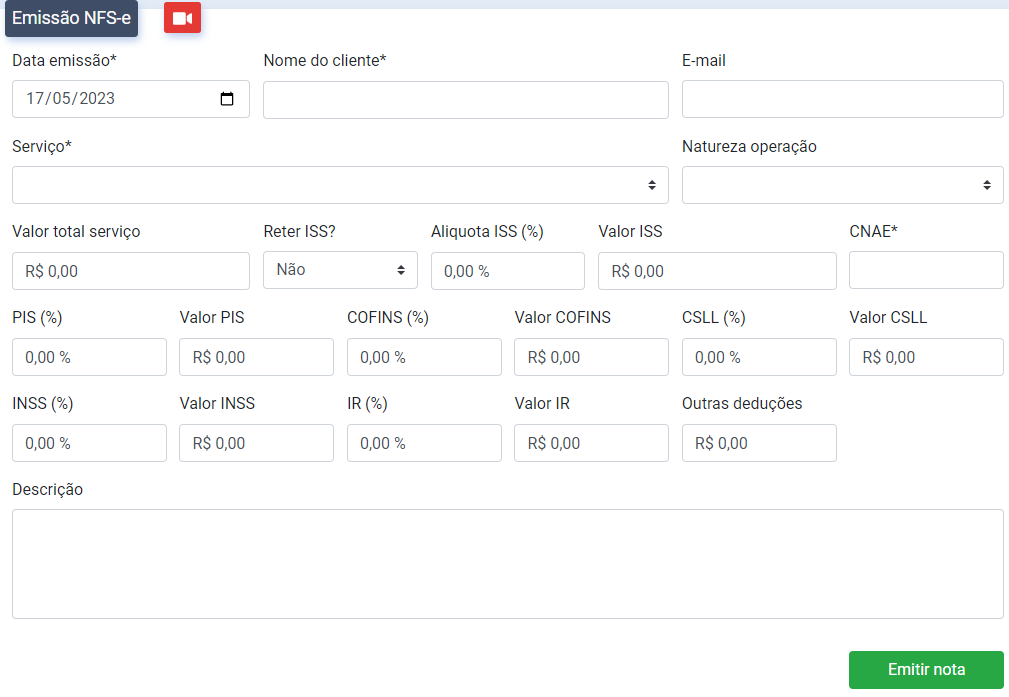This screenshot has height=697, width=1009.
Task: Open the calendar picker in Data emissão
Action: [x=227, y=99]
